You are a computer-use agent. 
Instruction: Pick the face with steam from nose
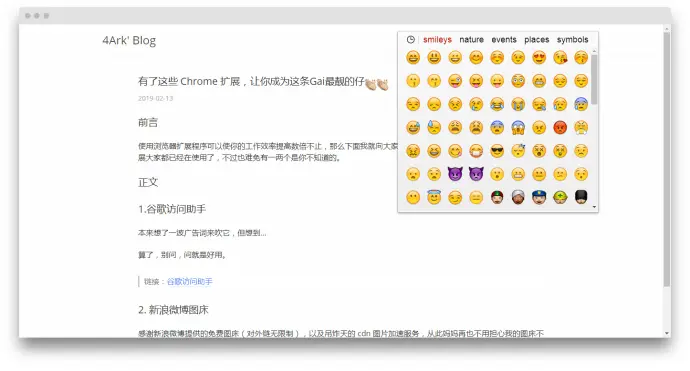coord(581,128)
